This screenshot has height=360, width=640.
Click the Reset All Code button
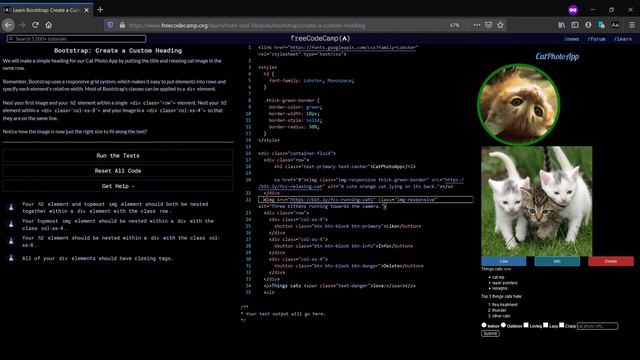click(118, 171)
